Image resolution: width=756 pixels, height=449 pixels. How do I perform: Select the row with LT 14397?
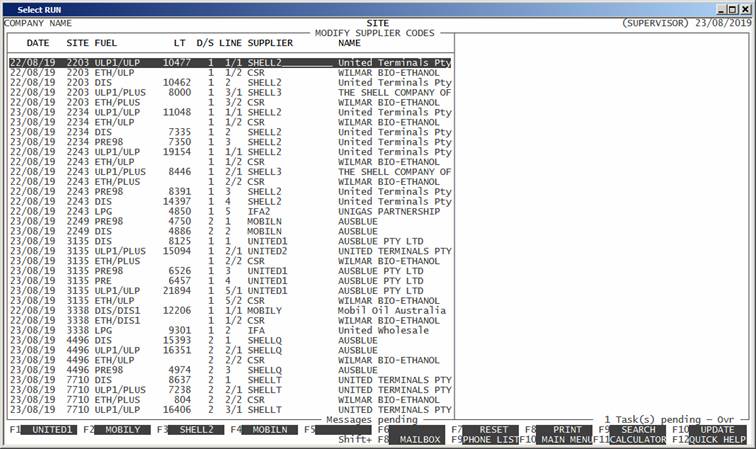(230, 202)
